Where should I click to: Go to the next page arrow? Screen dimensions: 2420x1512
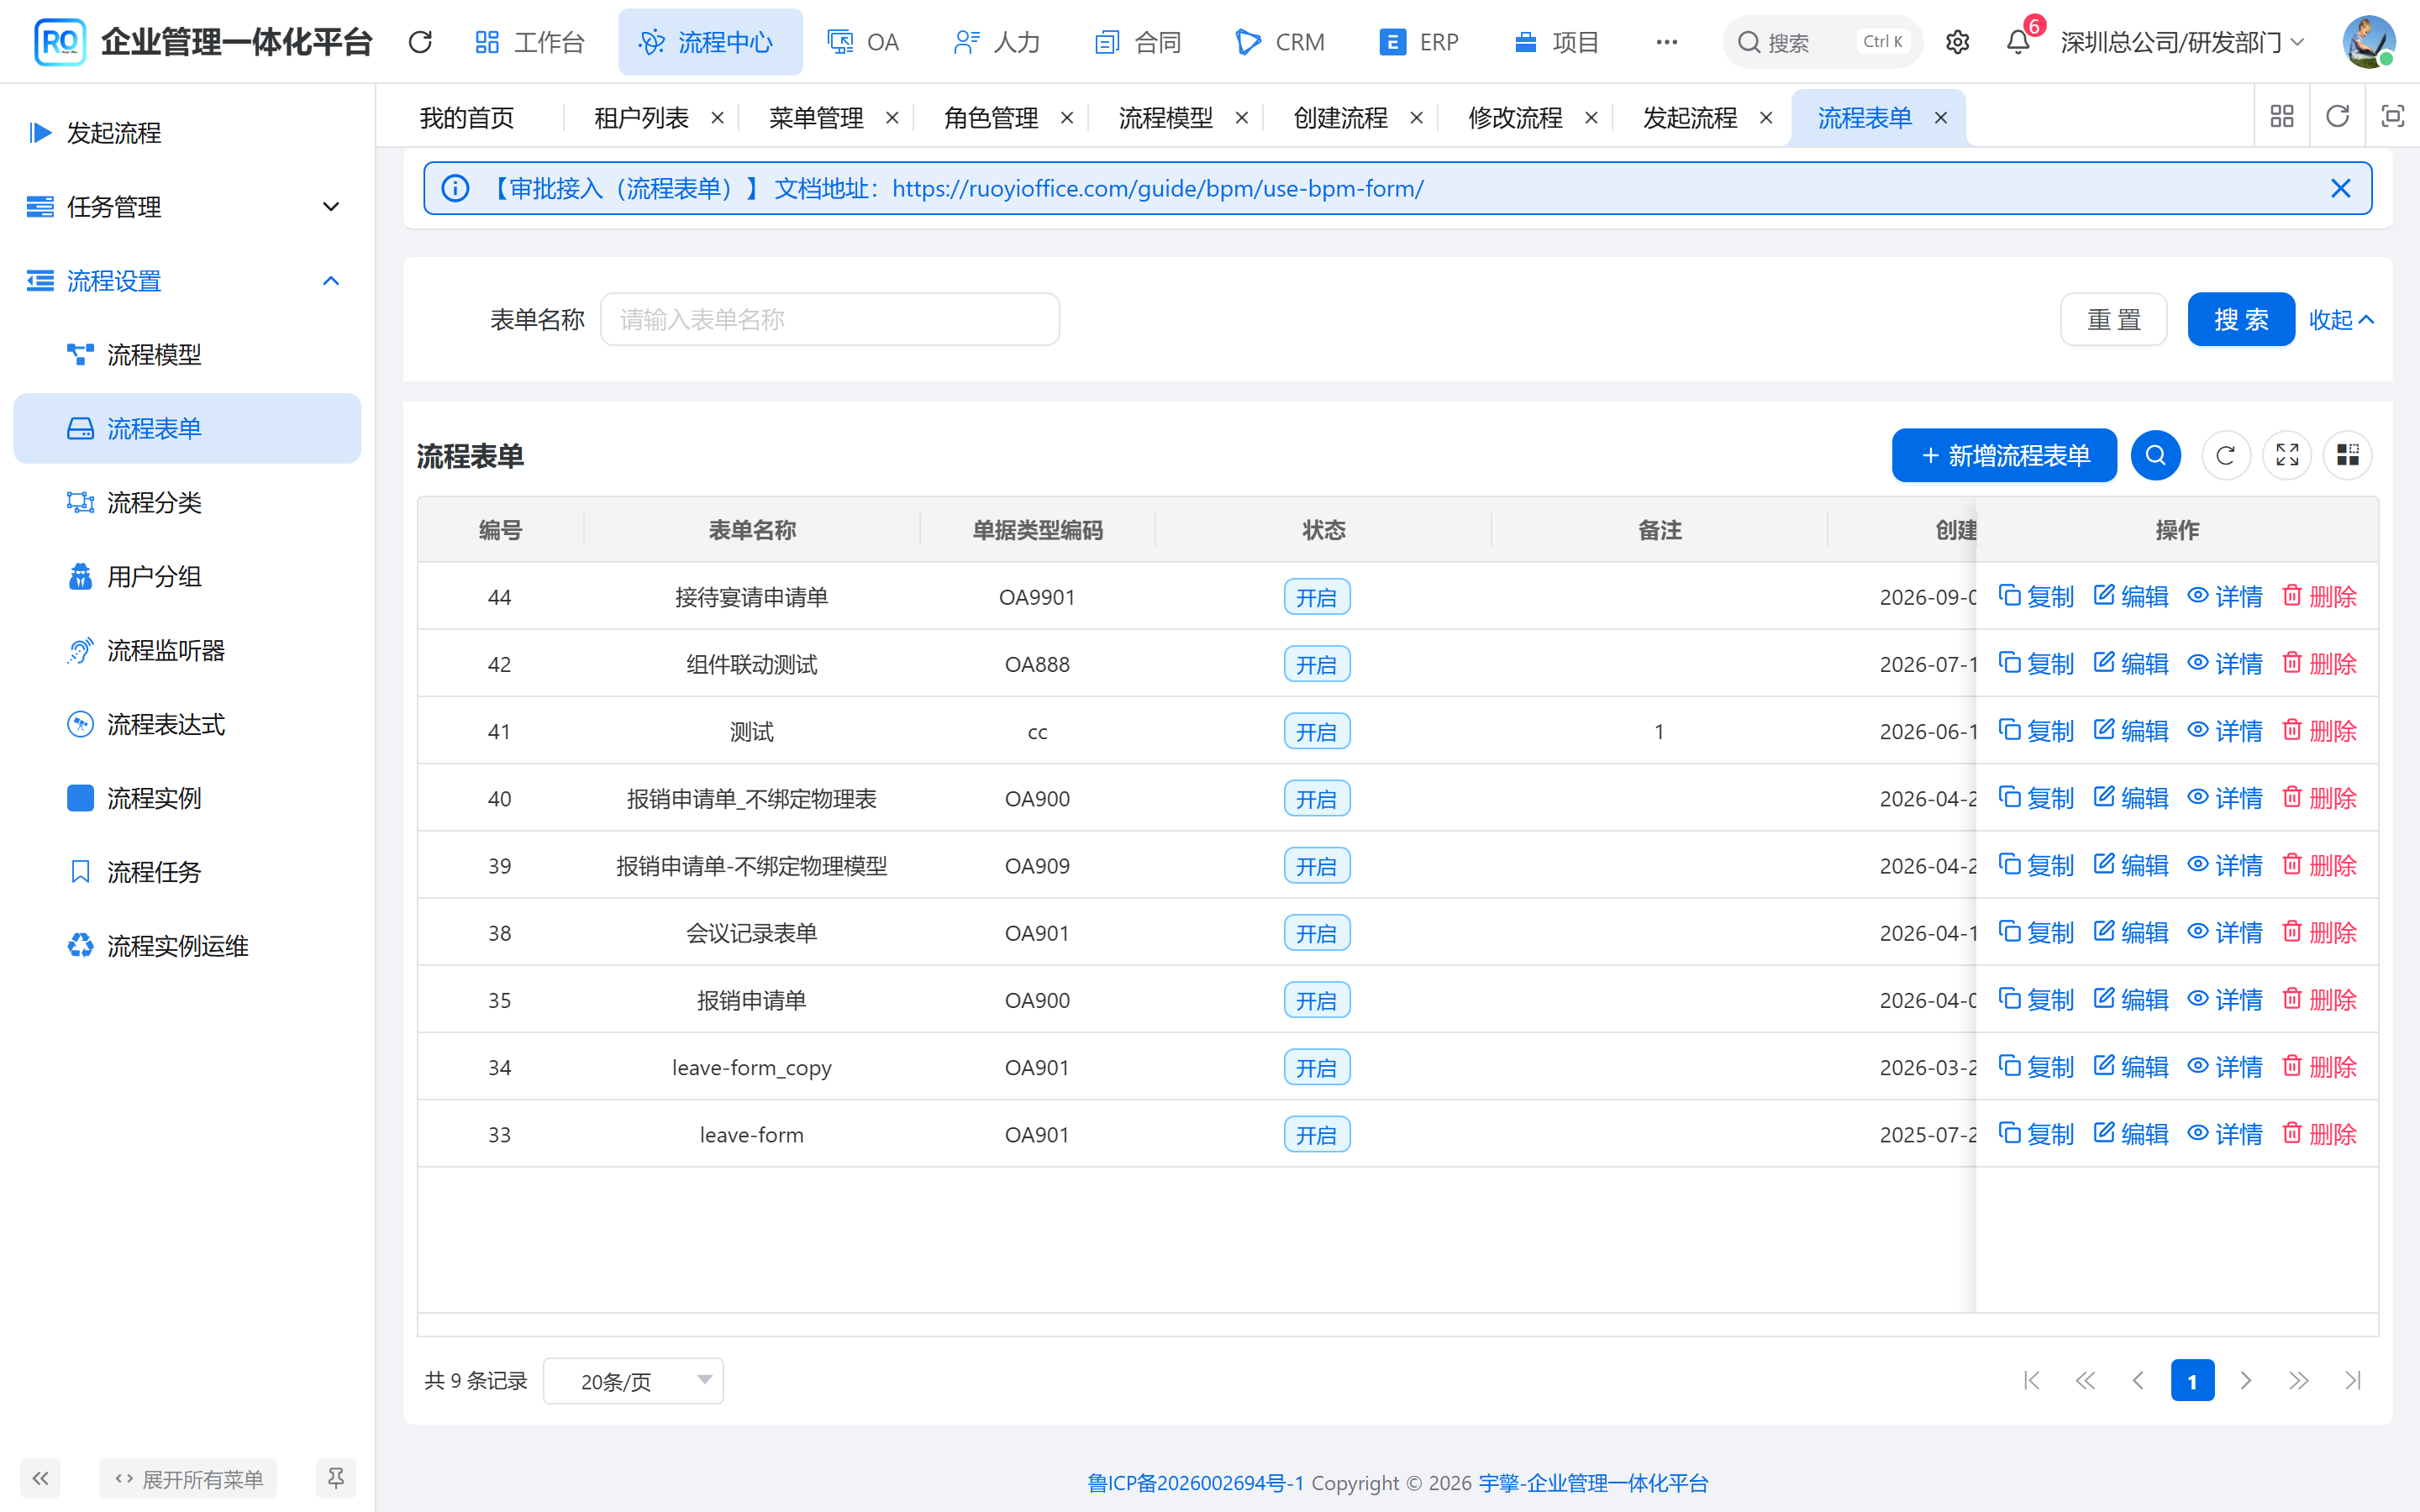2246,1380
